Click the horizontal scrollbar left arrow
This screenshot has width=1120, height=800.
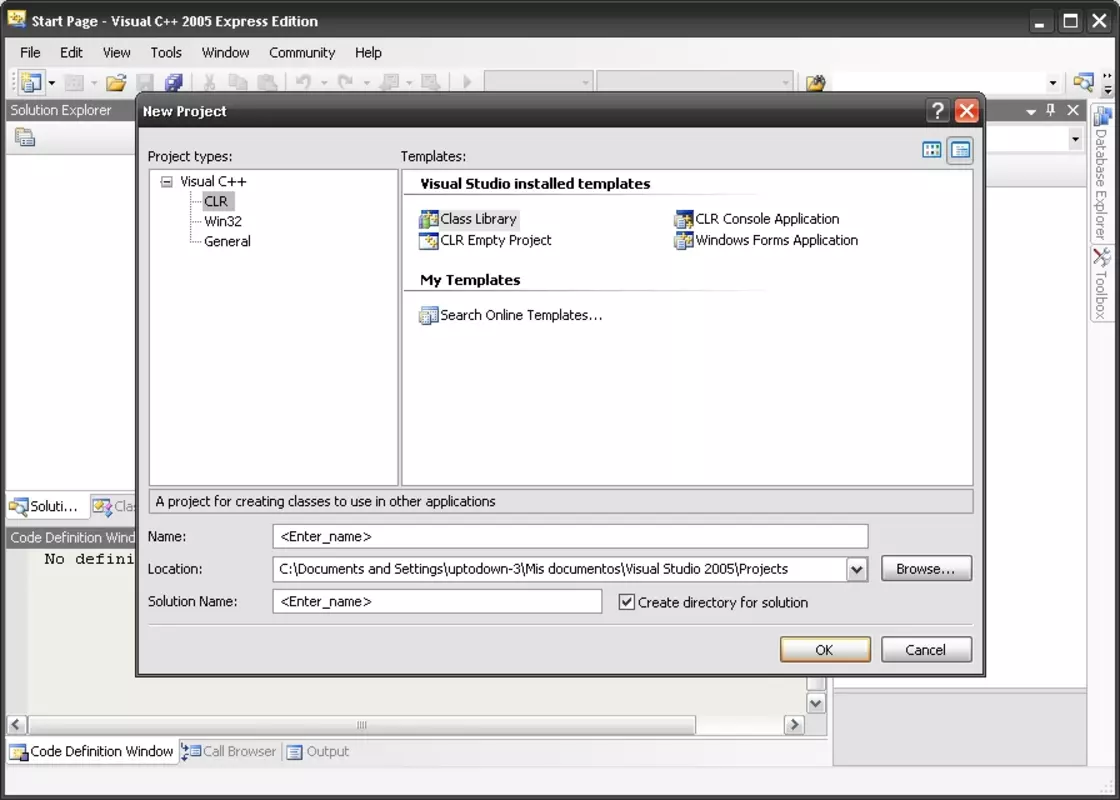click(x=16, y=725)
